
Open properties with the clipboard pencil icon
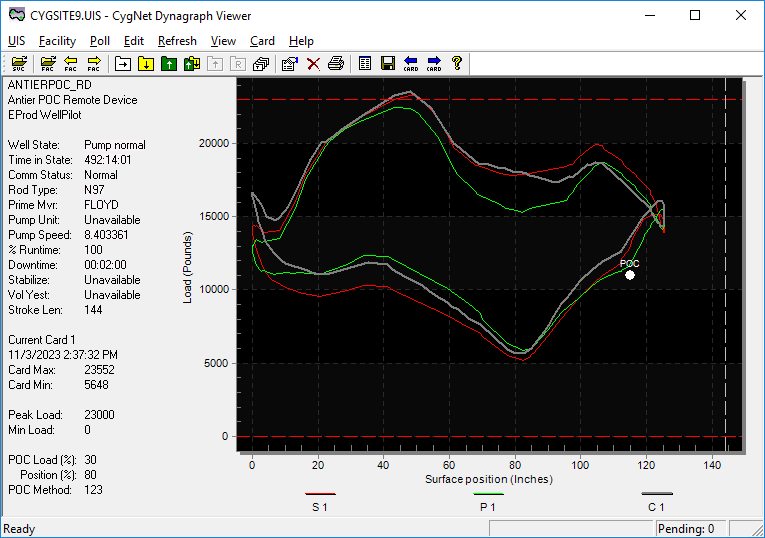coord(290,63)
